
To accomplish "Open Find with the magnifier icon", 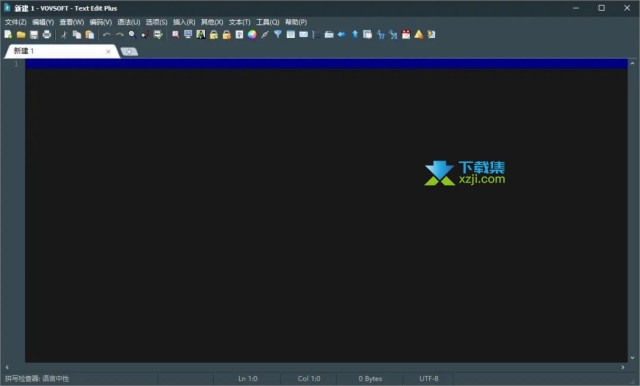I will click(132, 35).
